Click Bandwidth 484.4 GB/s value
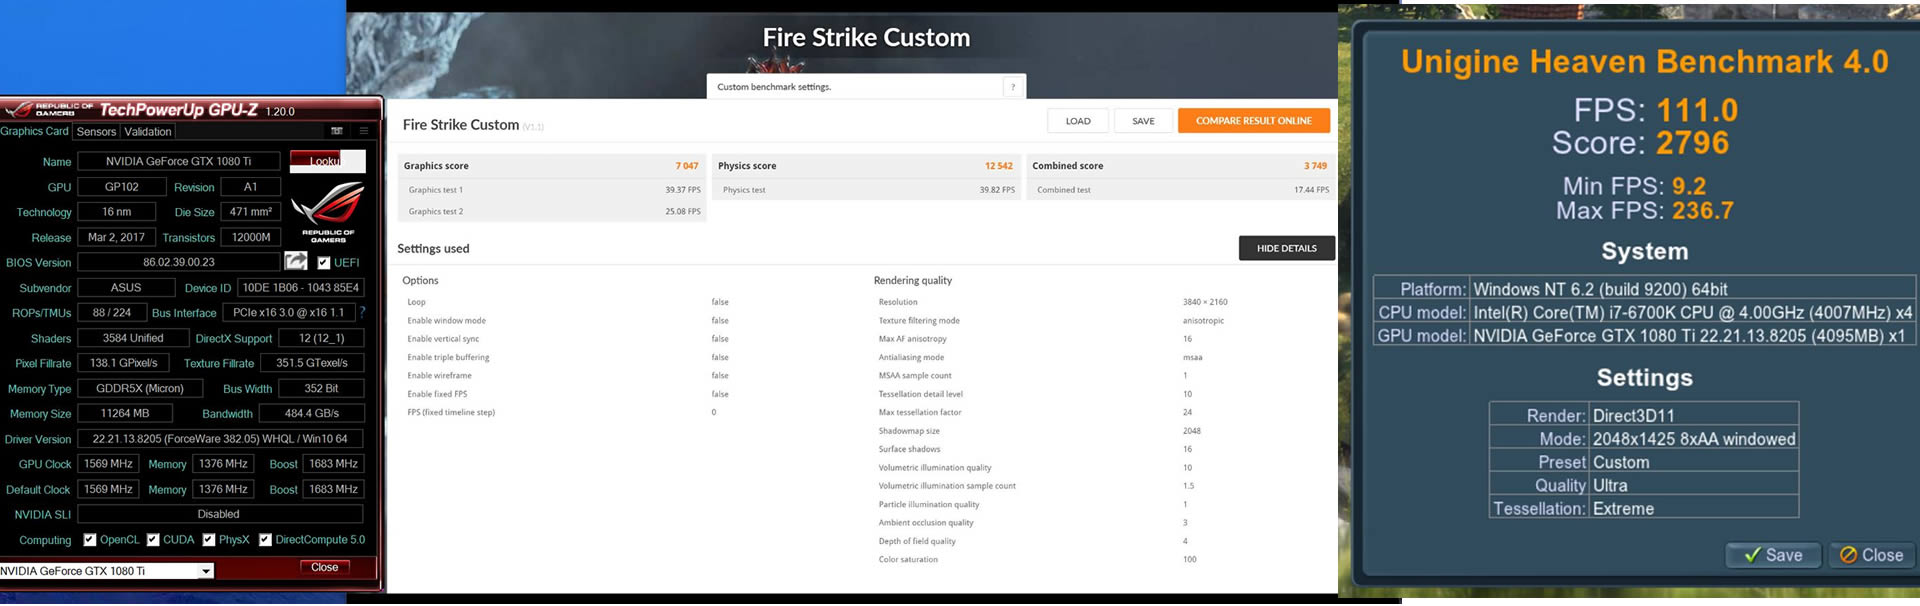 coord(311,413)
